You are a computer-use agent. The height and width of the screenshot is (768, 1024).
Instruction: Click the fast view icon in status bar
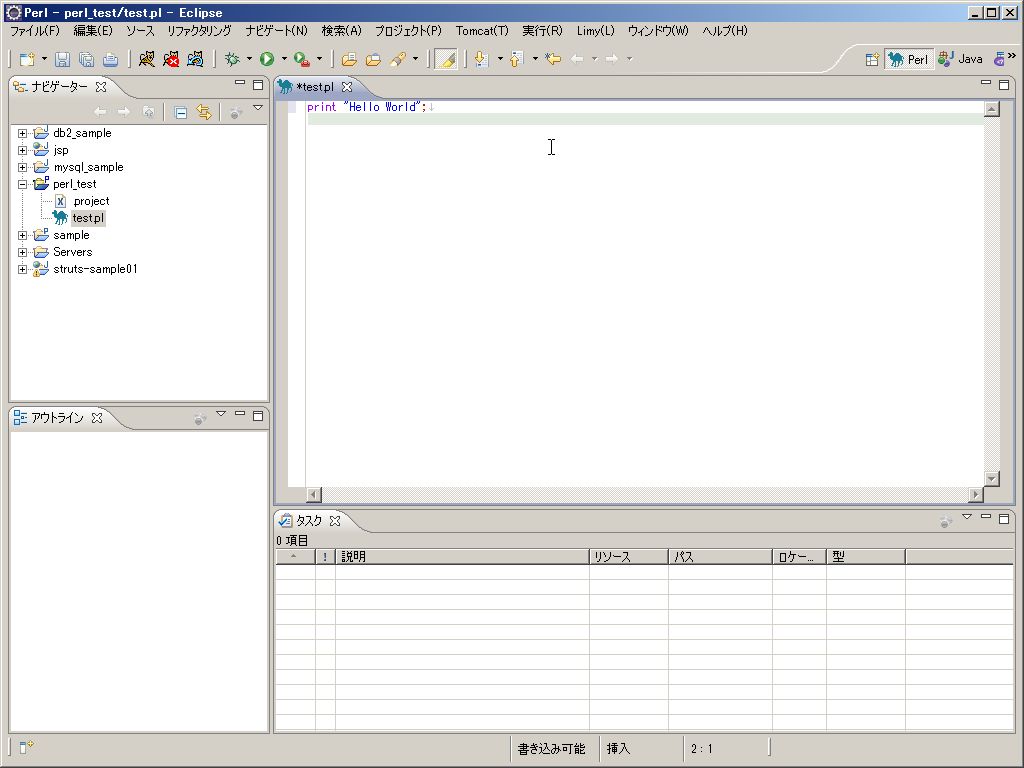(26, 747)
